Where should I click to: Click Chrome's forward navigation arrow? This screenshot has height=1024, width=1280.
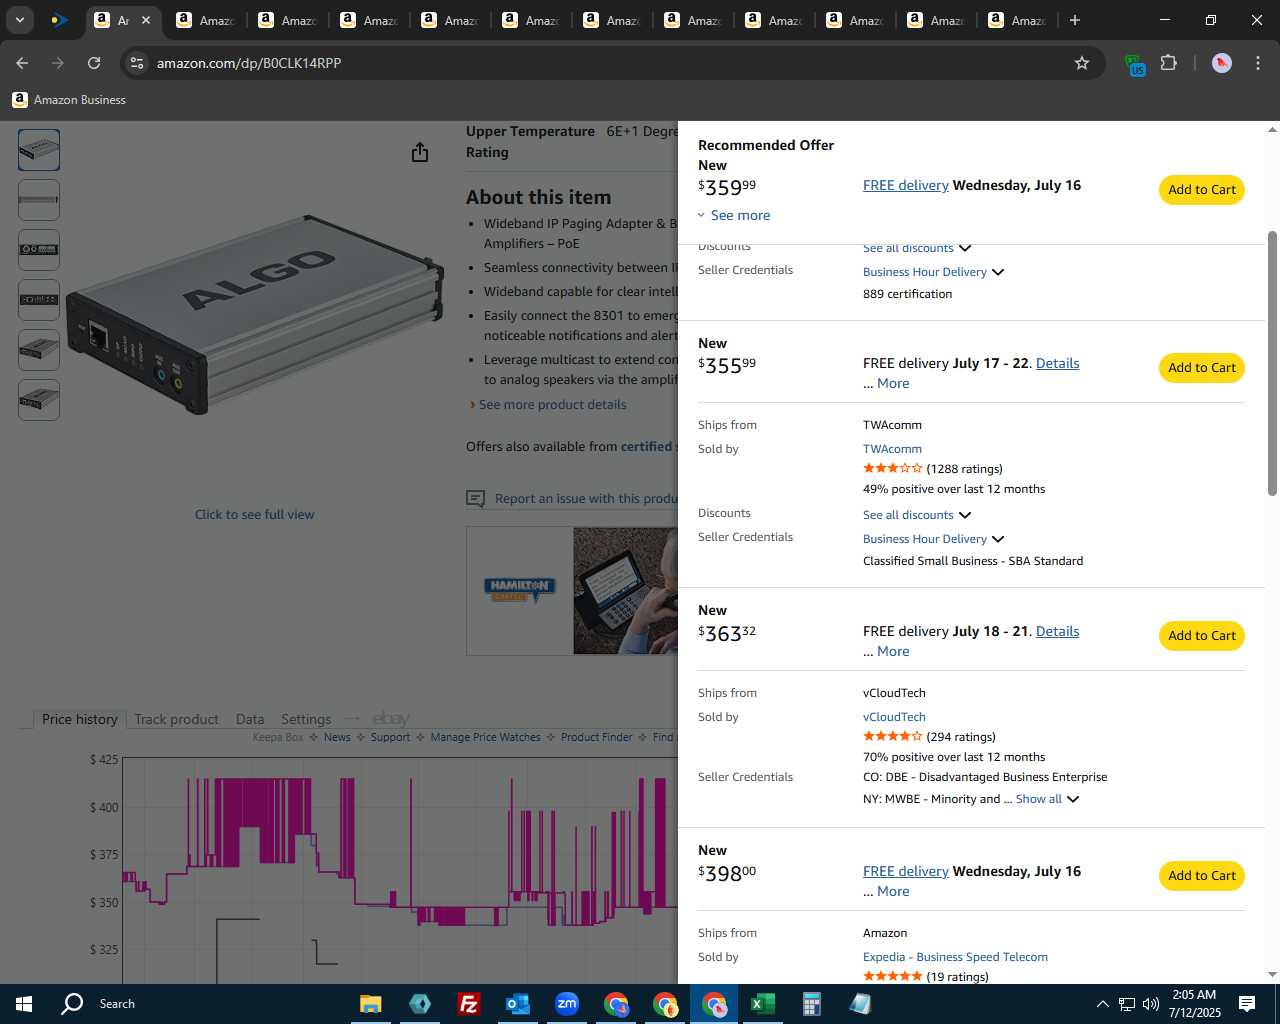coord(58,63)
